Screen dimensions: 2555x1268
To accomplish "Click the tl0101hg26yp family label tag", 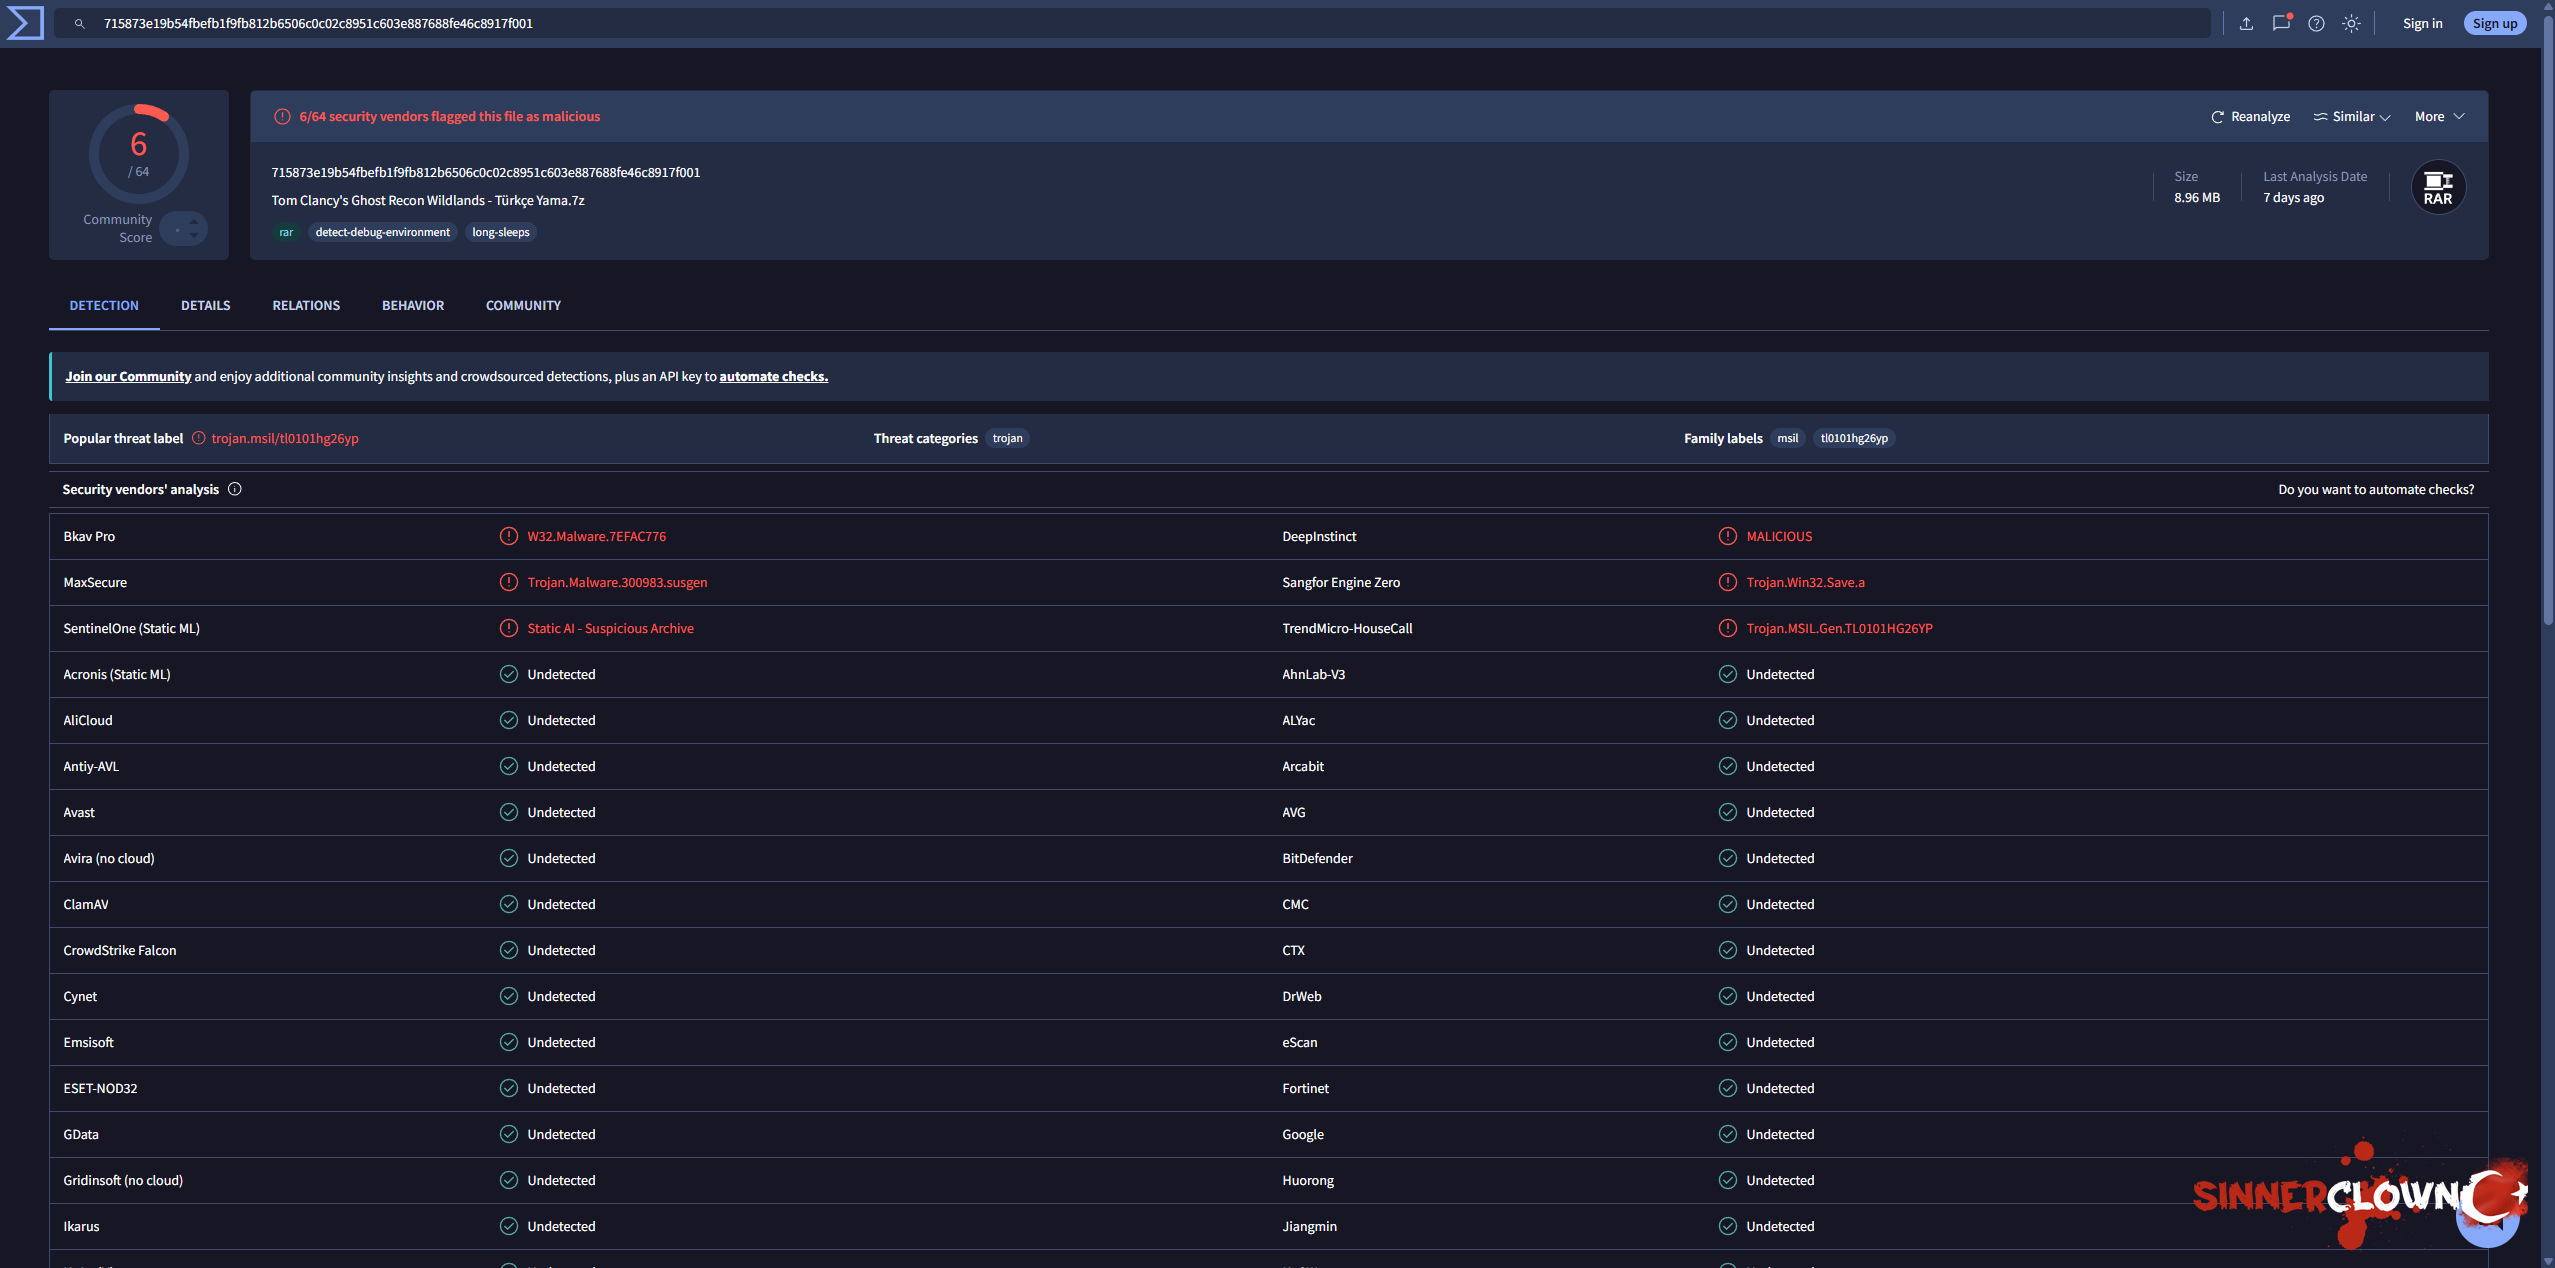I will (1854, 438).
